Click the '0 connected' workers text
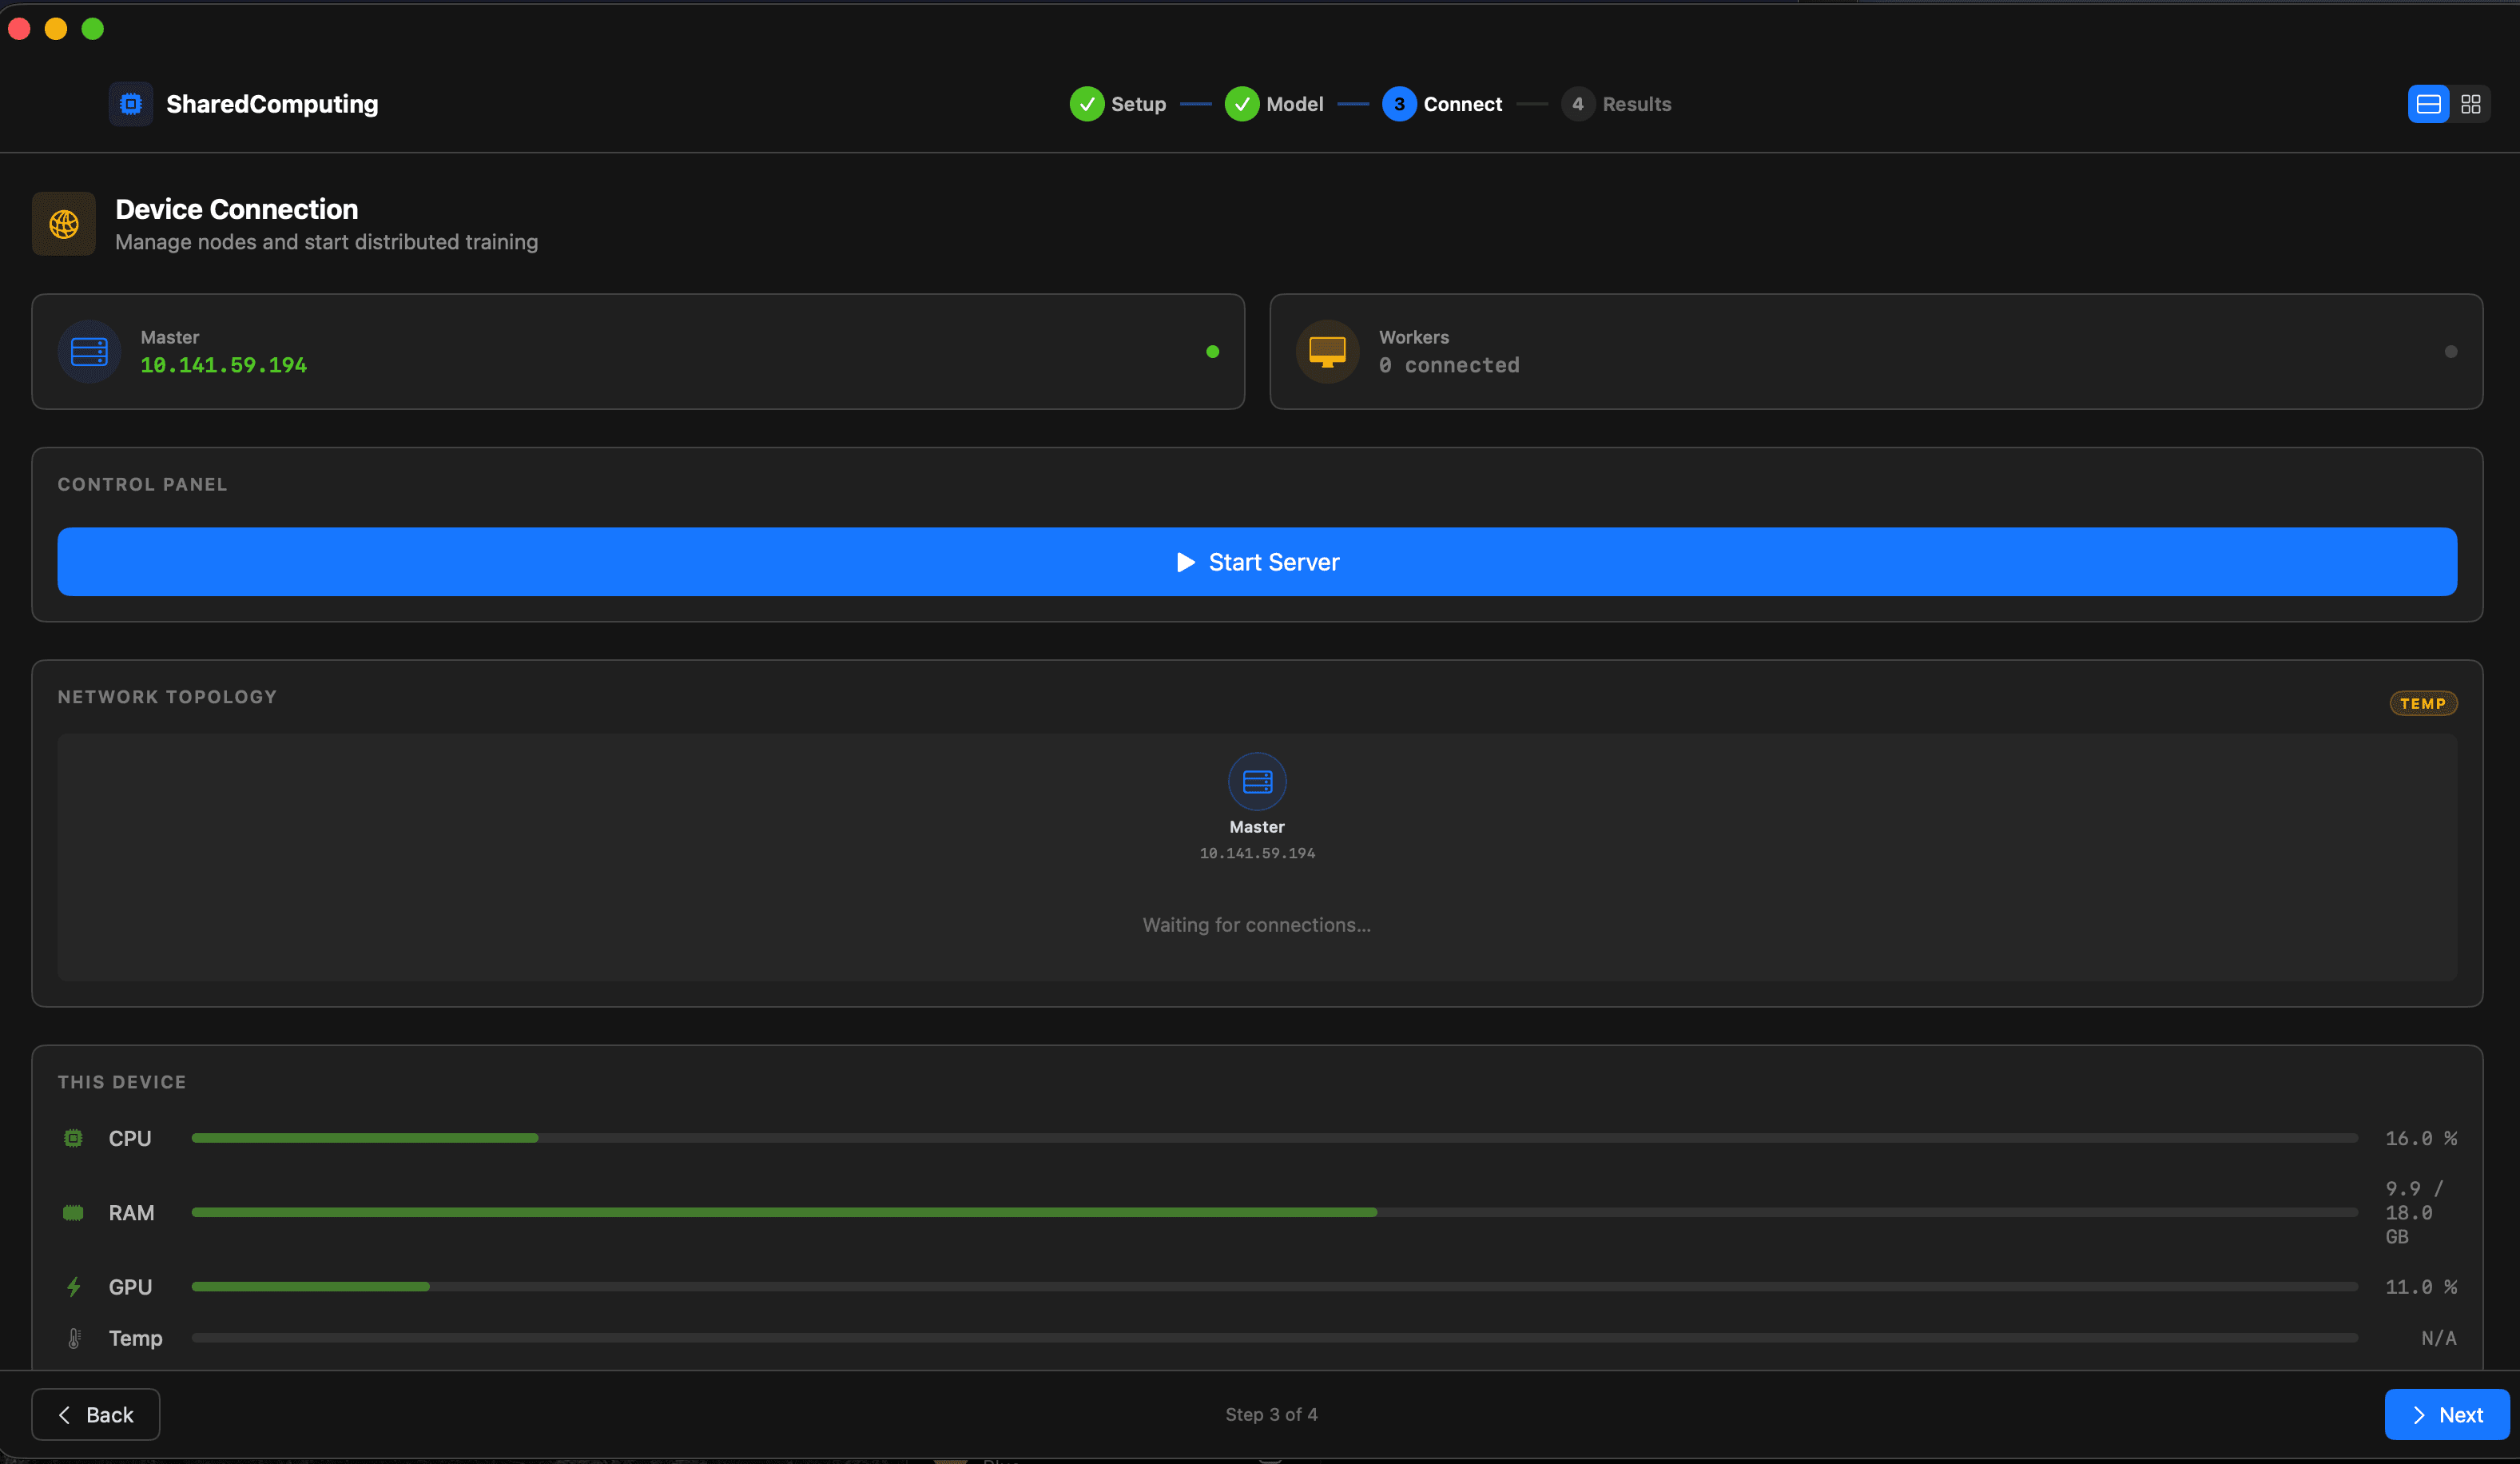The image size is (2520, 1464). [1449, 366]
